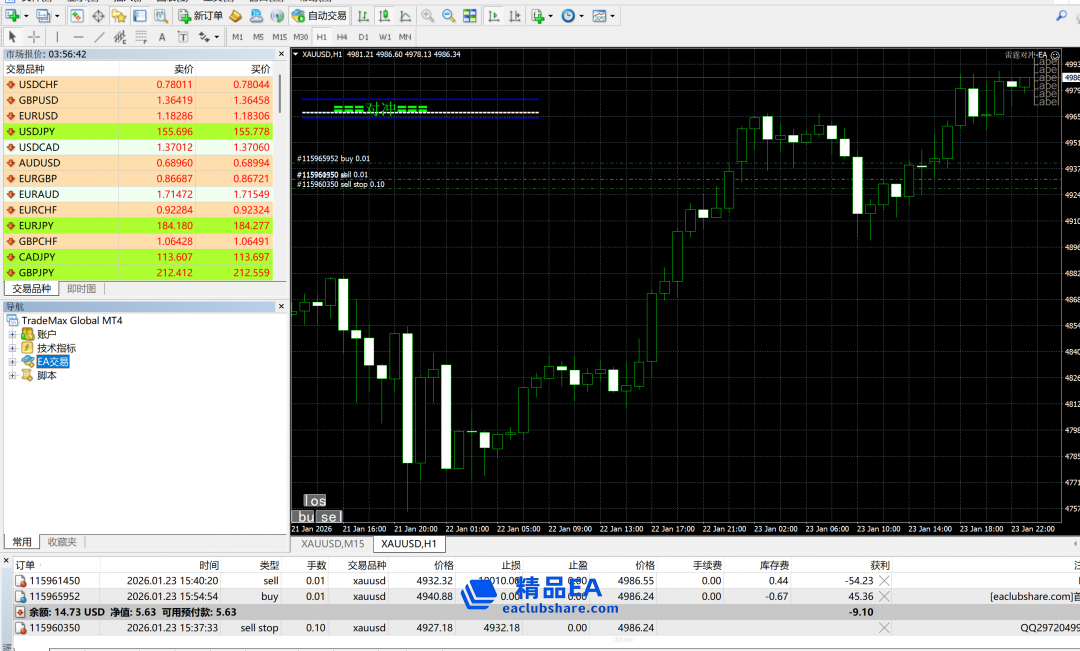Expand the 技术指标 tree node
Viewport: 1080px width, 651px height.
pyautogui.click(x=13, y=348)
